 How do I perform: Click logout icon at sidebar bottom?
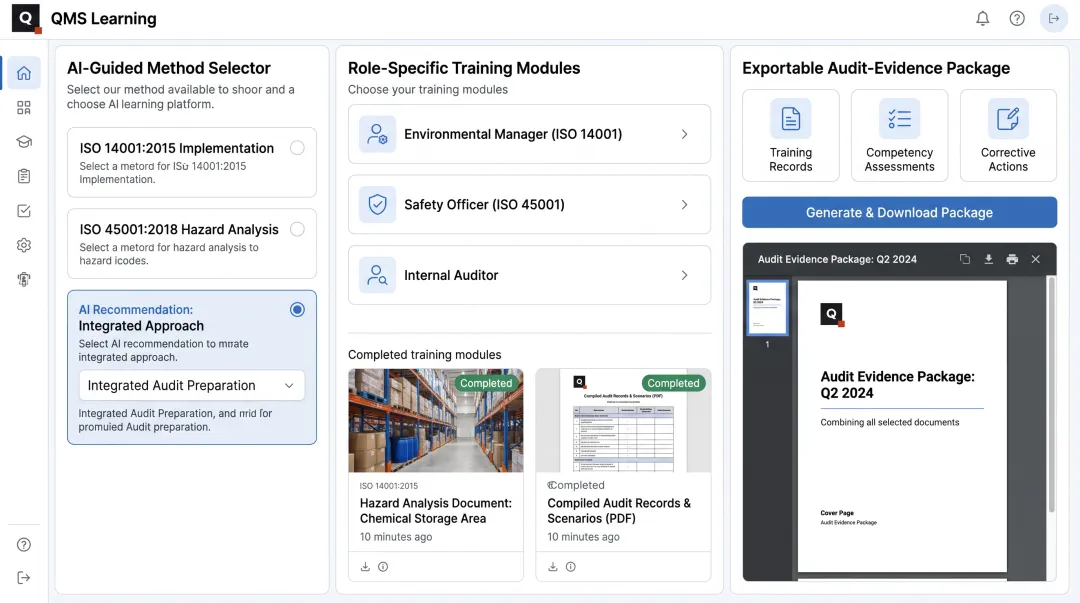pyautogui.click(x=24, y=578)
